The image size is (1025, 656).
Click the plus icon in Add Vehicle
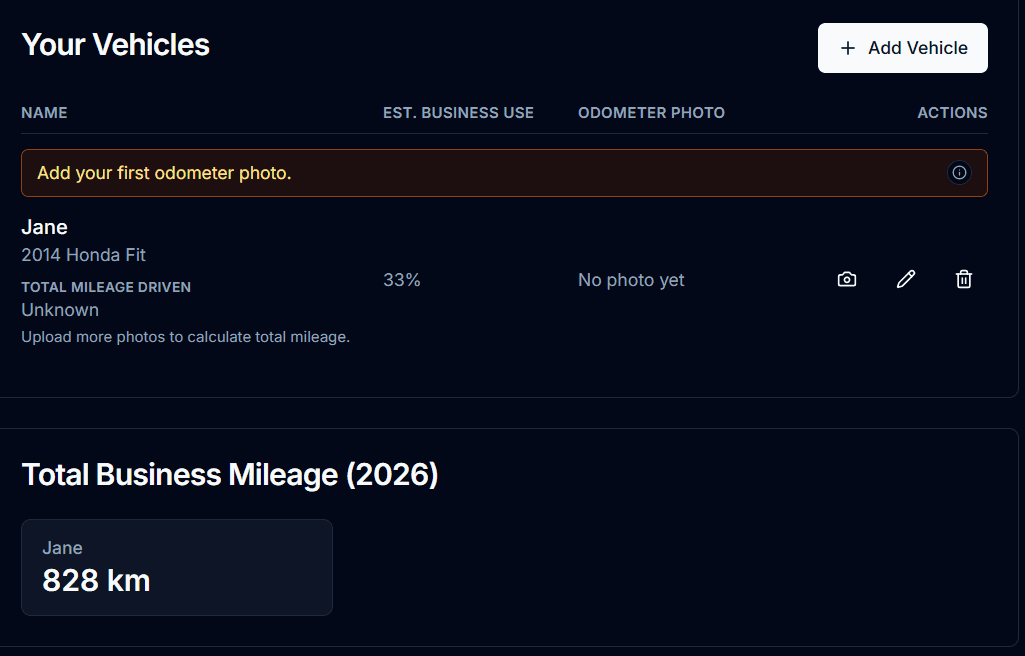click(x=848, y=48)
